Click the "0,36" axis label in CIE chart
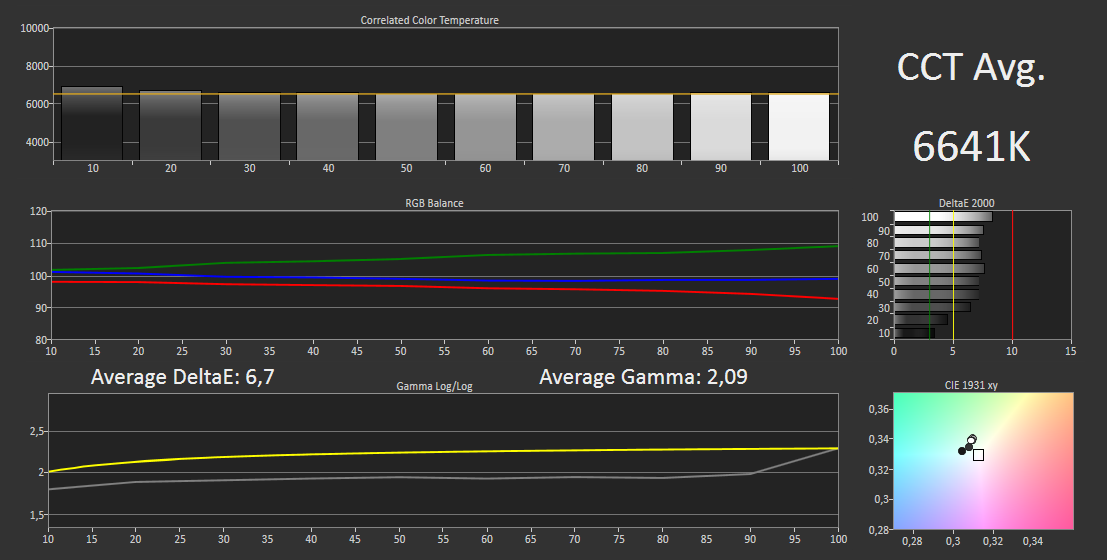 pyautogui.click(x=880, y=409)
